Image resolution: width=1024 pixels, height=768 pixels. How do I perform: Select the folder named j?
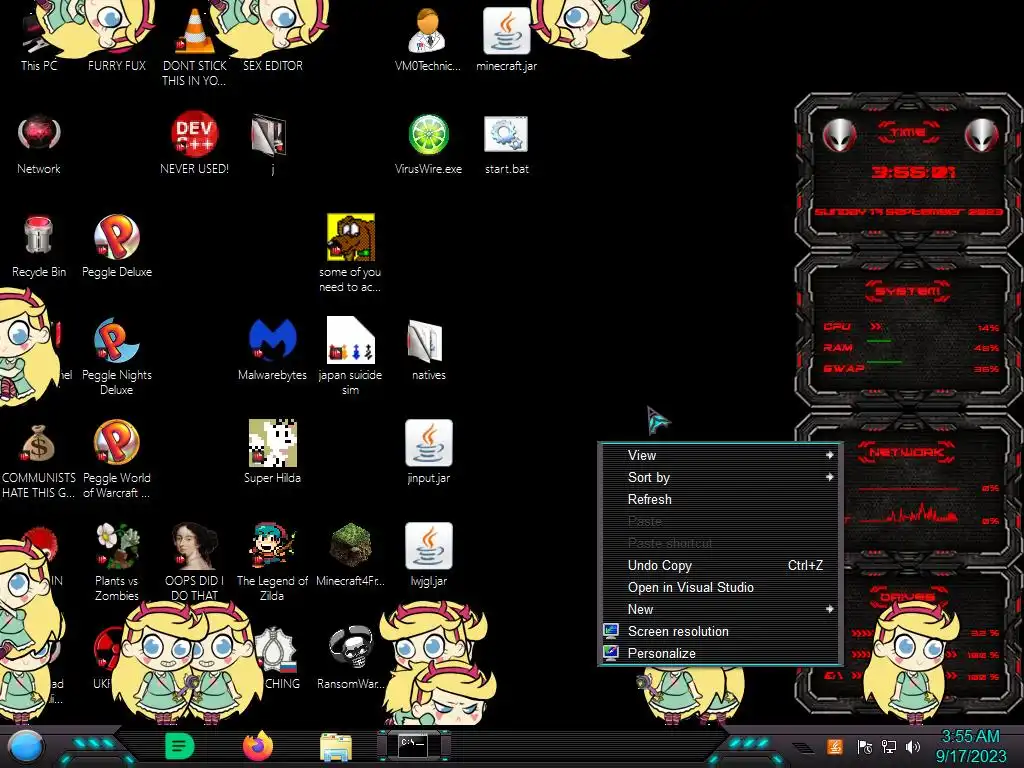point(270,144)
